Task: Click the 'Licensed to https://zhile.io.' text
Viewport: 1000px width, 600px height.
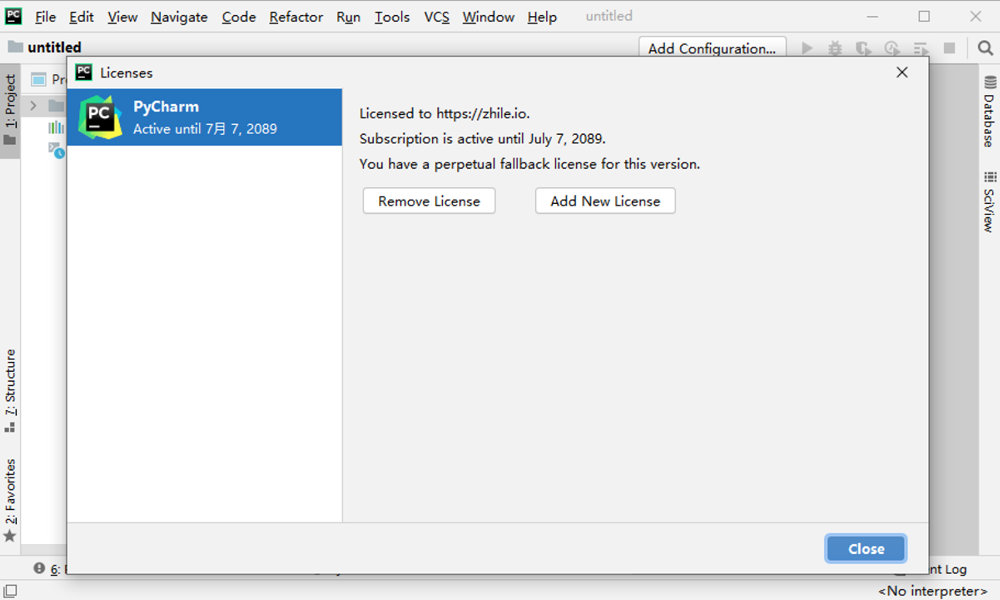Action: 445,113
